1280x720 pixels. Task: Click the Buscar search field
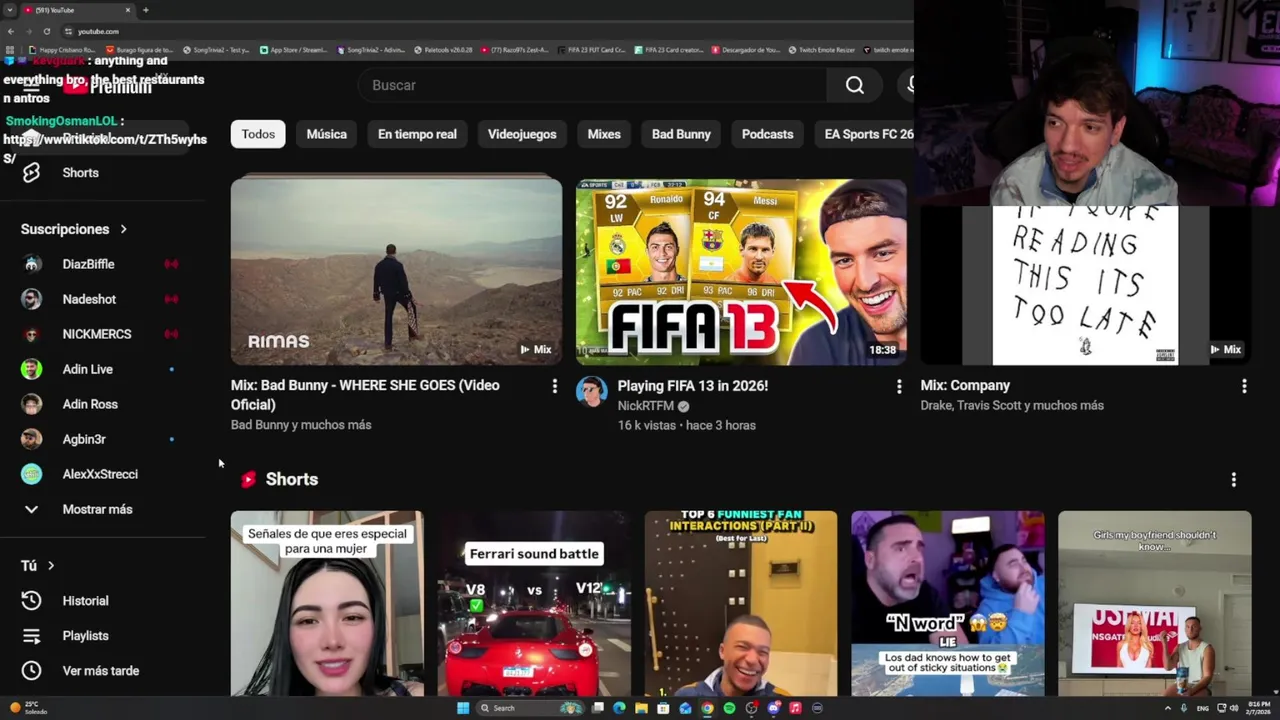(x=593, y=85)
